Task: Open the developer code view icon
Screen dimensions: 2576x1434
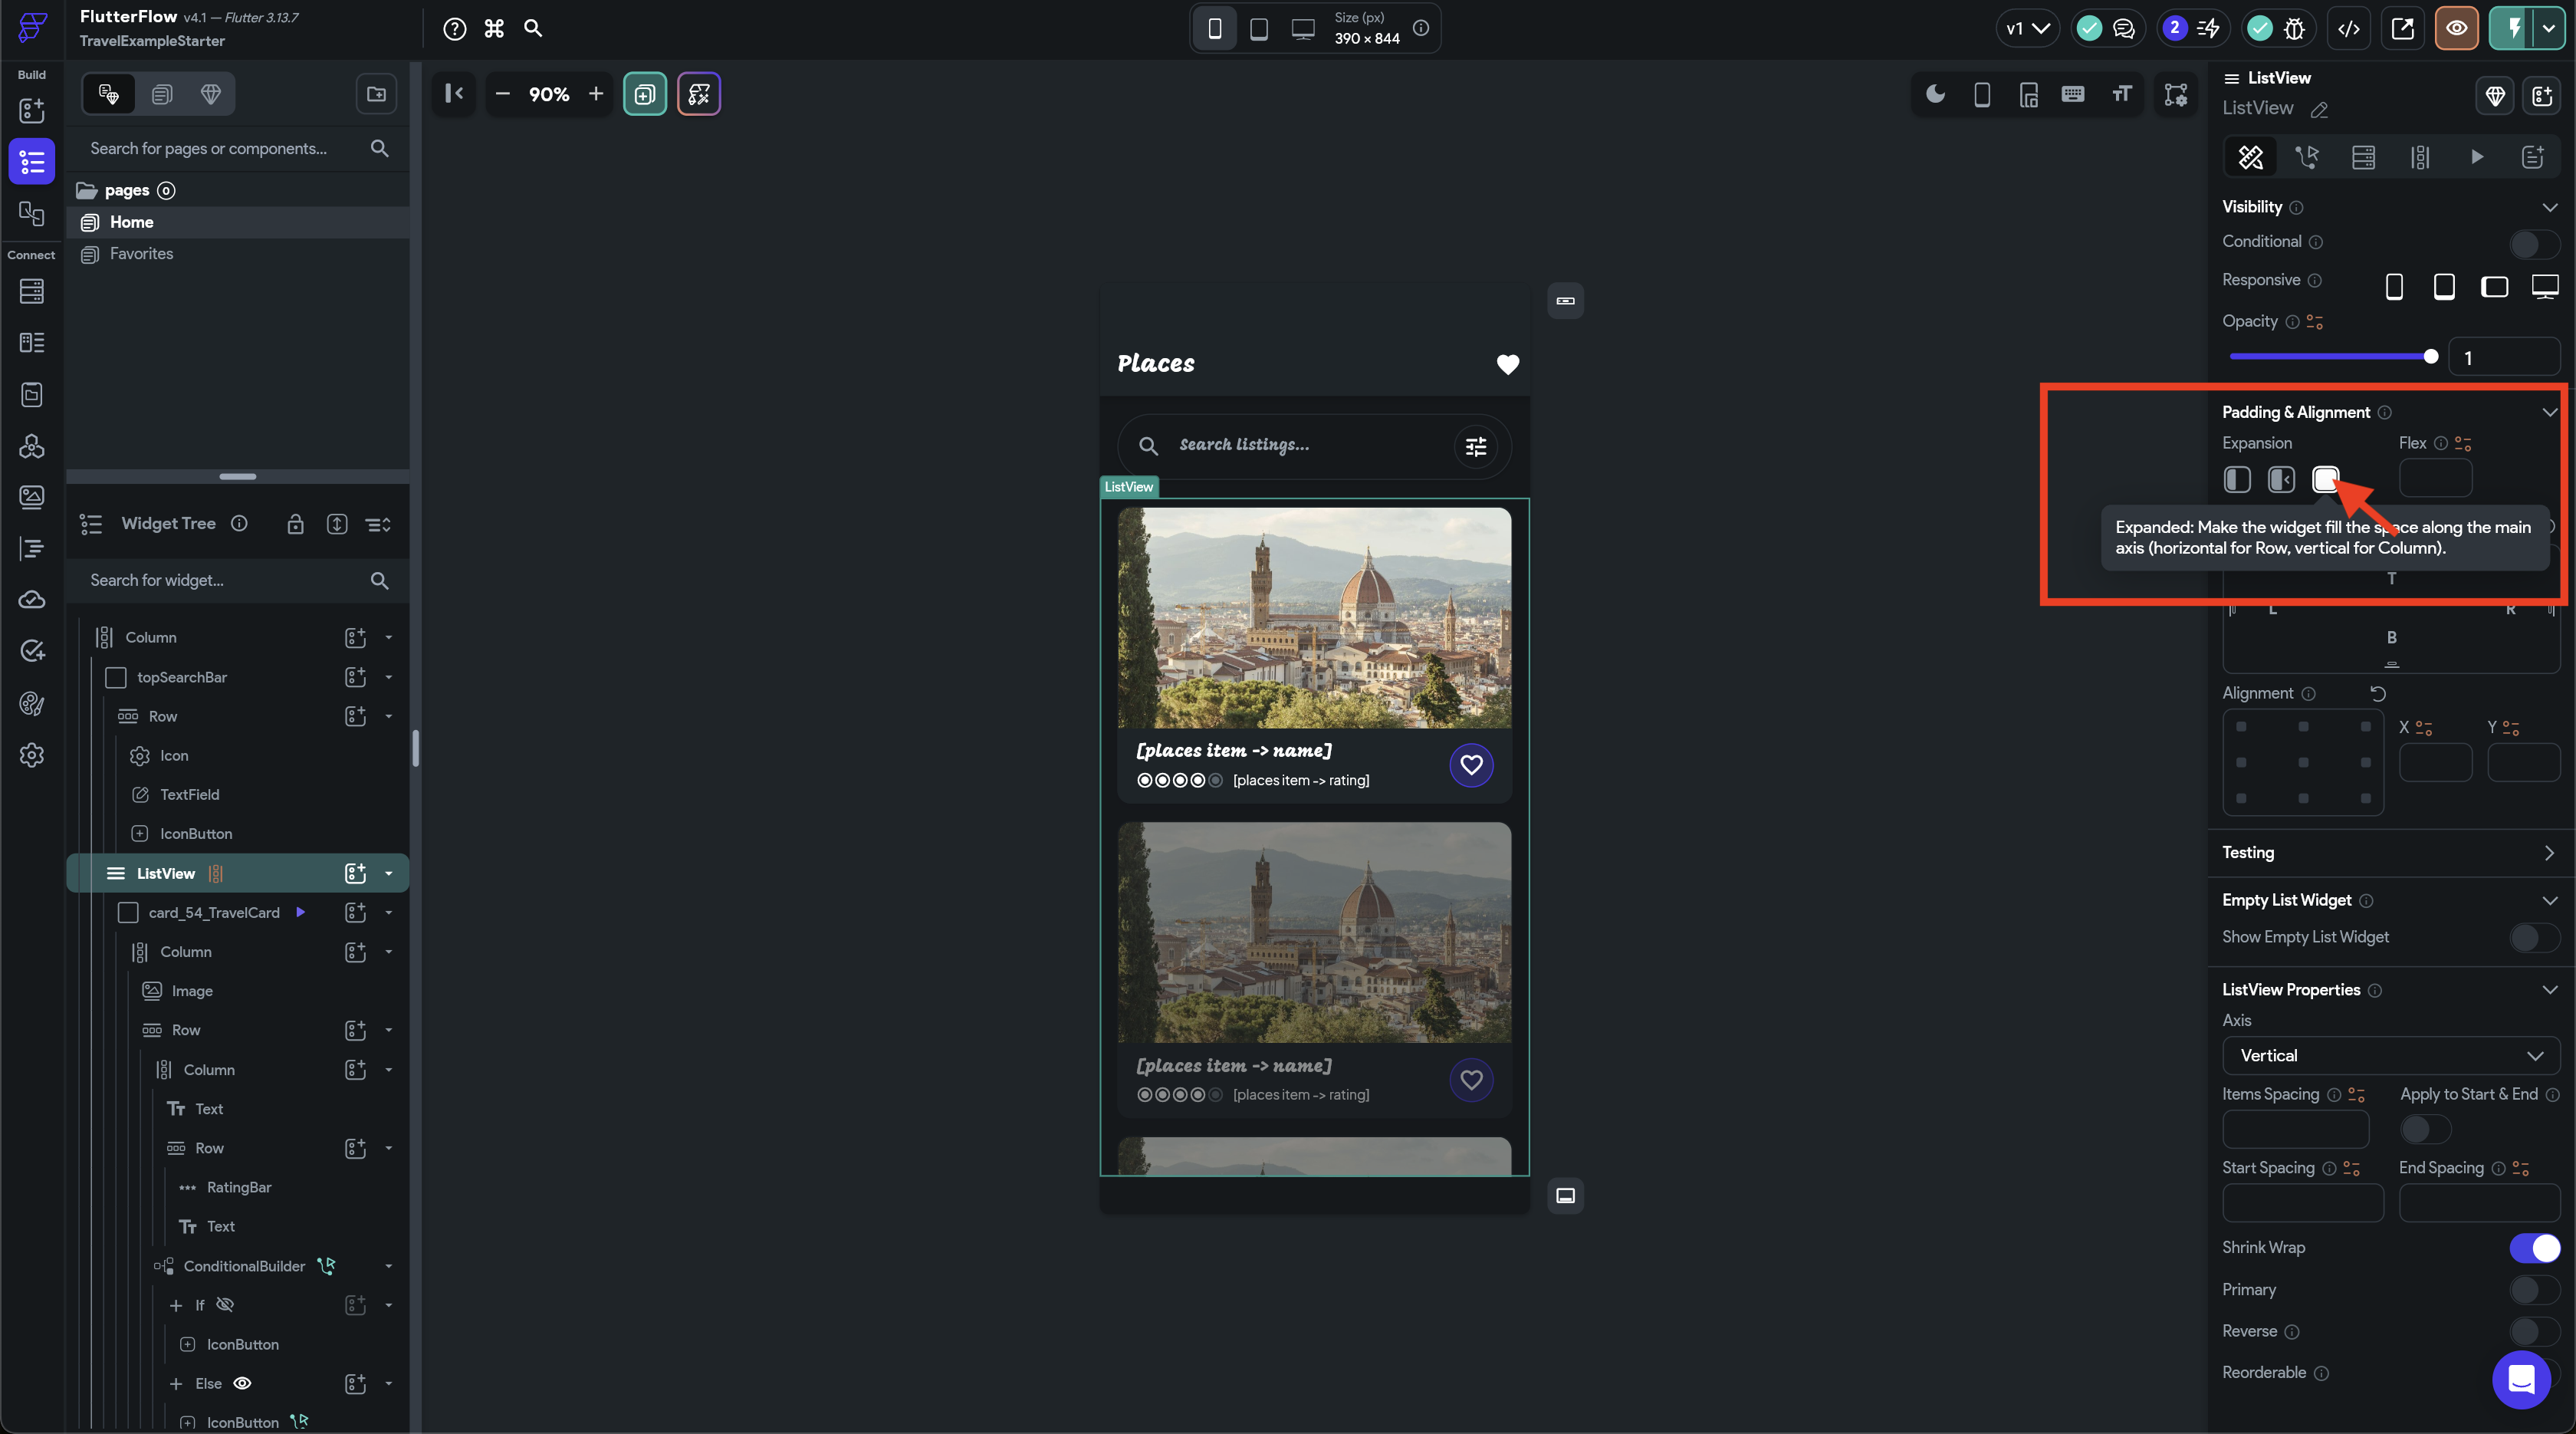Action: tap(2349, 28)
